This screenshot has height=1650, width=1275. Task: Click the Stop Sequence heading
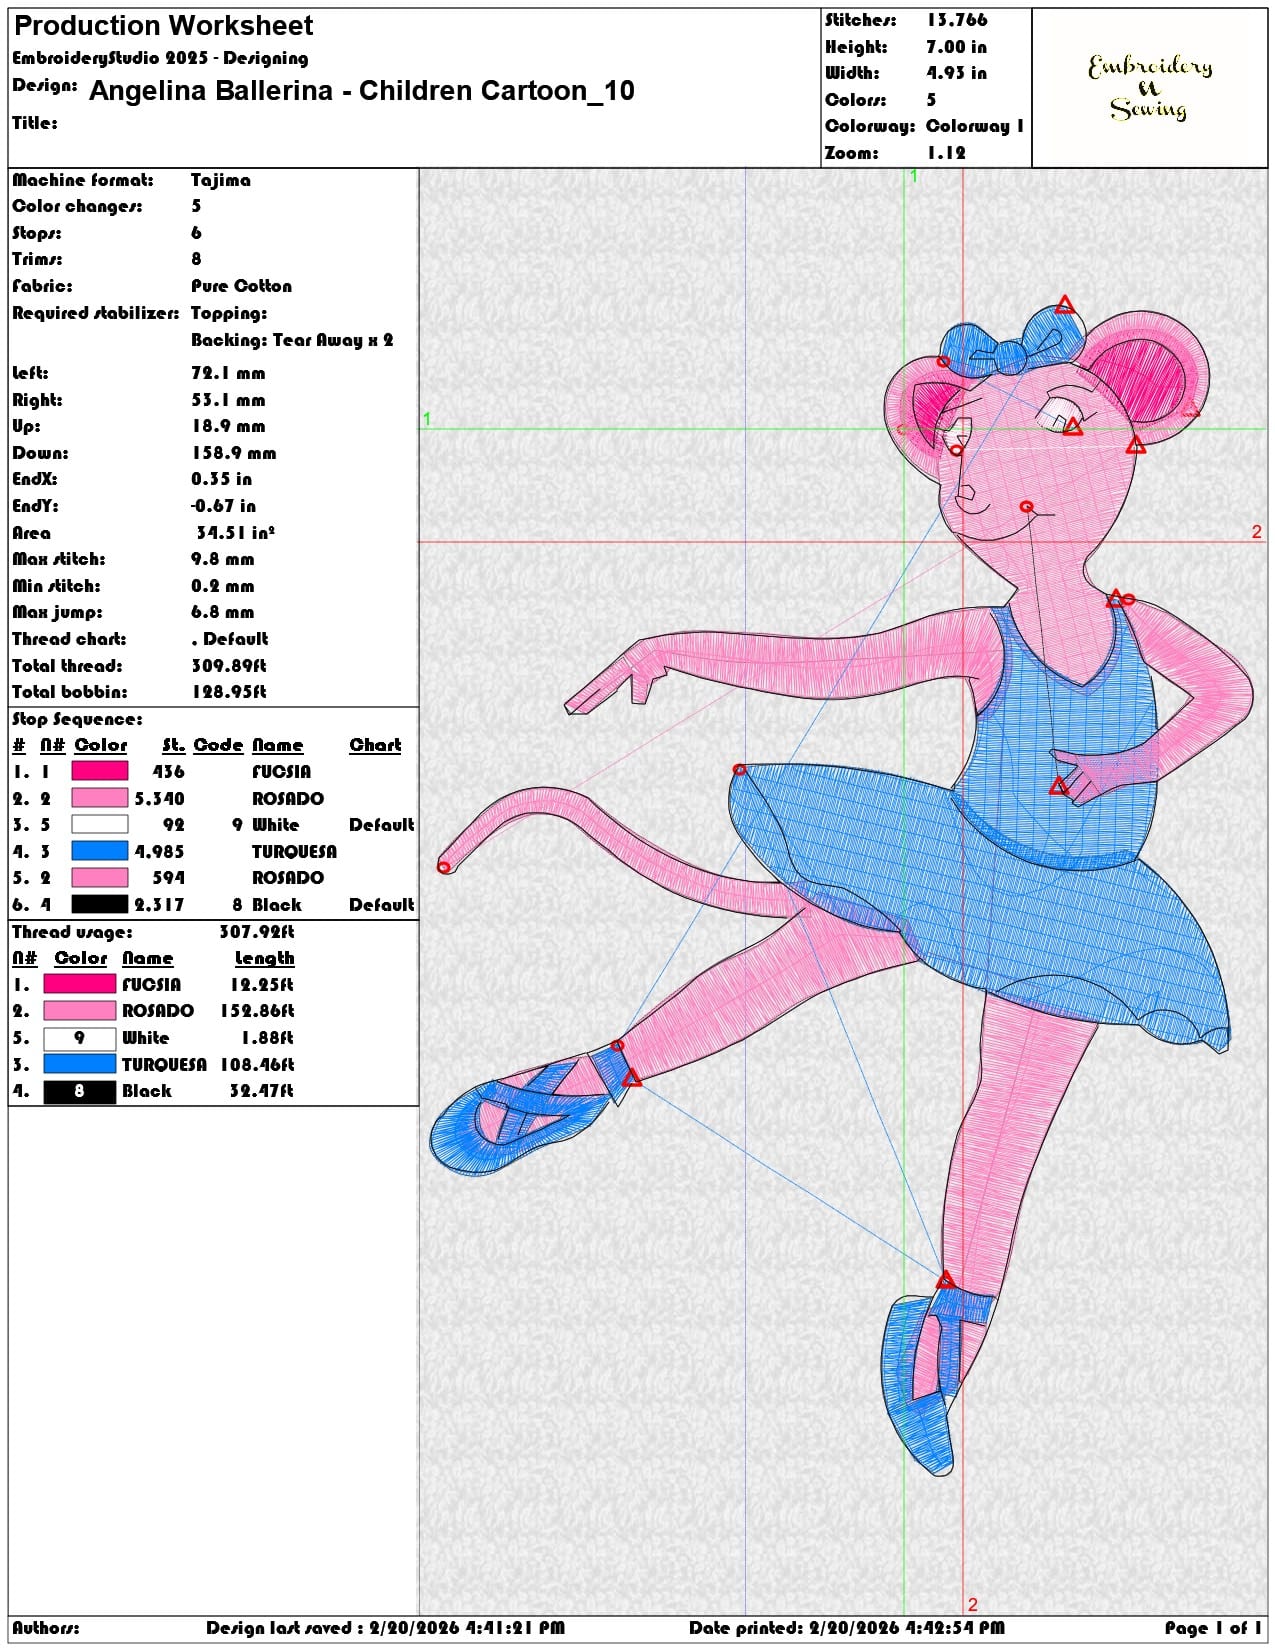pyautogui.click(x=77, y=719)
